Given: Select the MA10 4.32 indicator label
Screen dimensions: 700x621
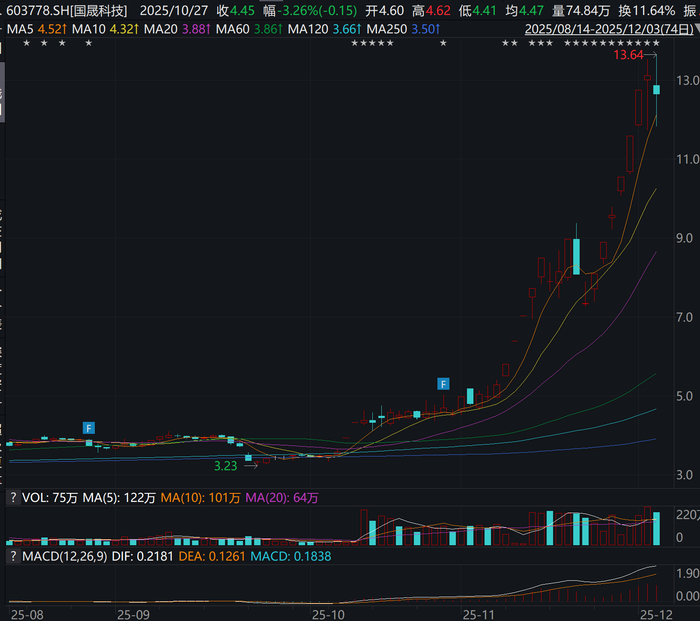Looking at the screenshot, I should (x=105, y=29).
